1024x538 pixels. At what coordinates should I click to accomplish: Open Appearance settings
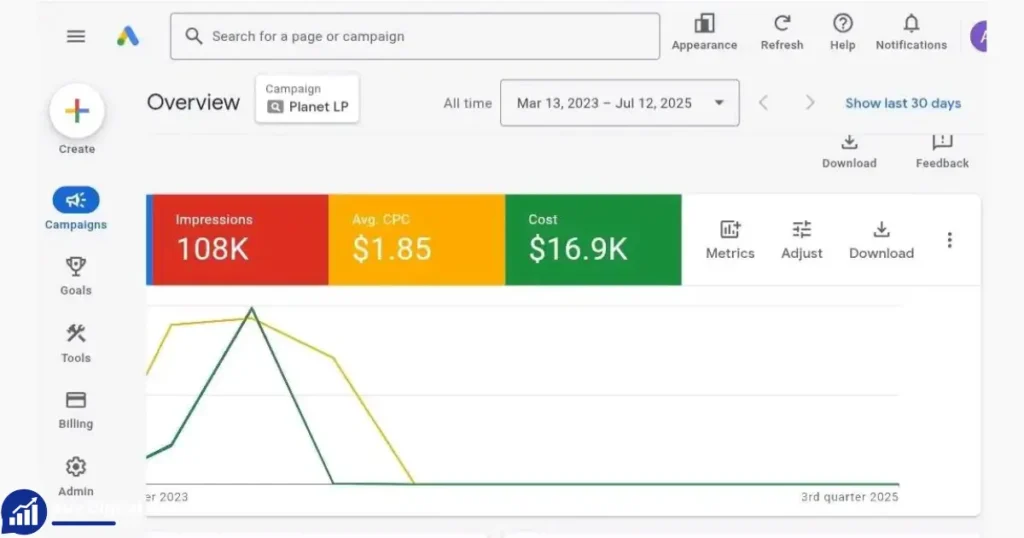click(x=704, y=33)
